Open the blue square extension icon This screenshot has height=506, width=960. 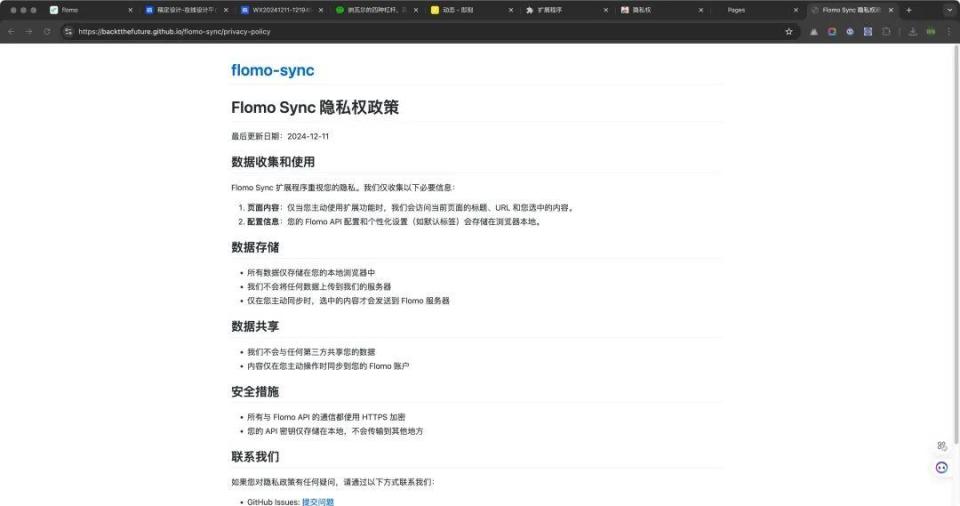click(868, 31)
